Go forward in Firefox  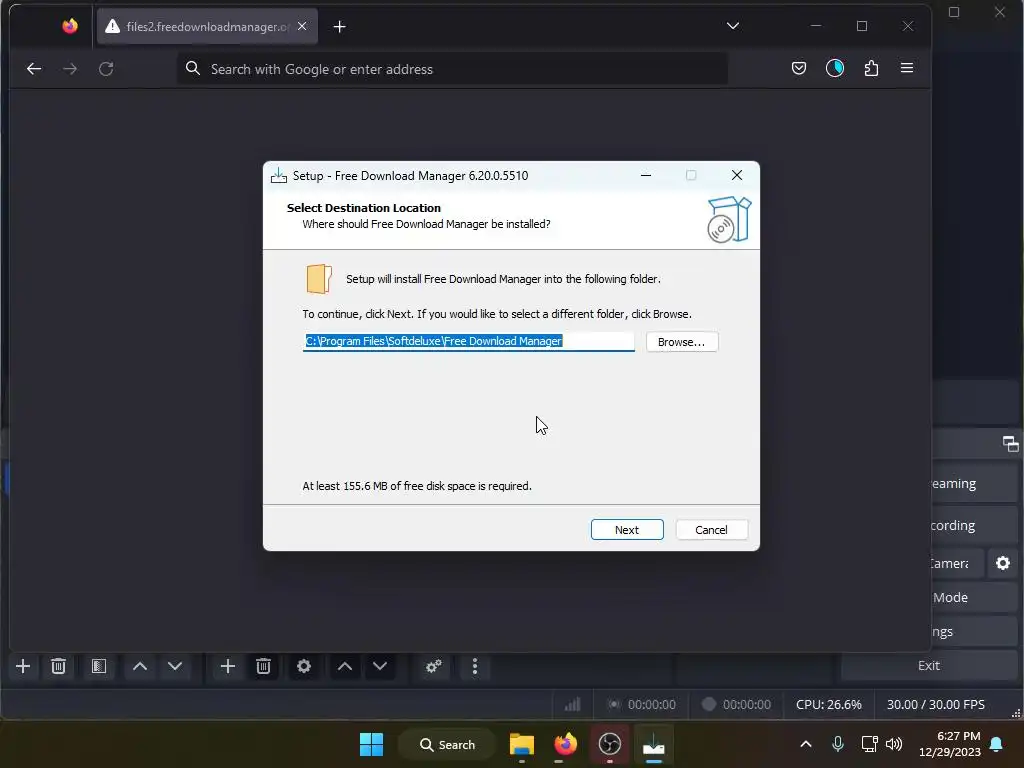pyautogui.click(x=70, y=69)
